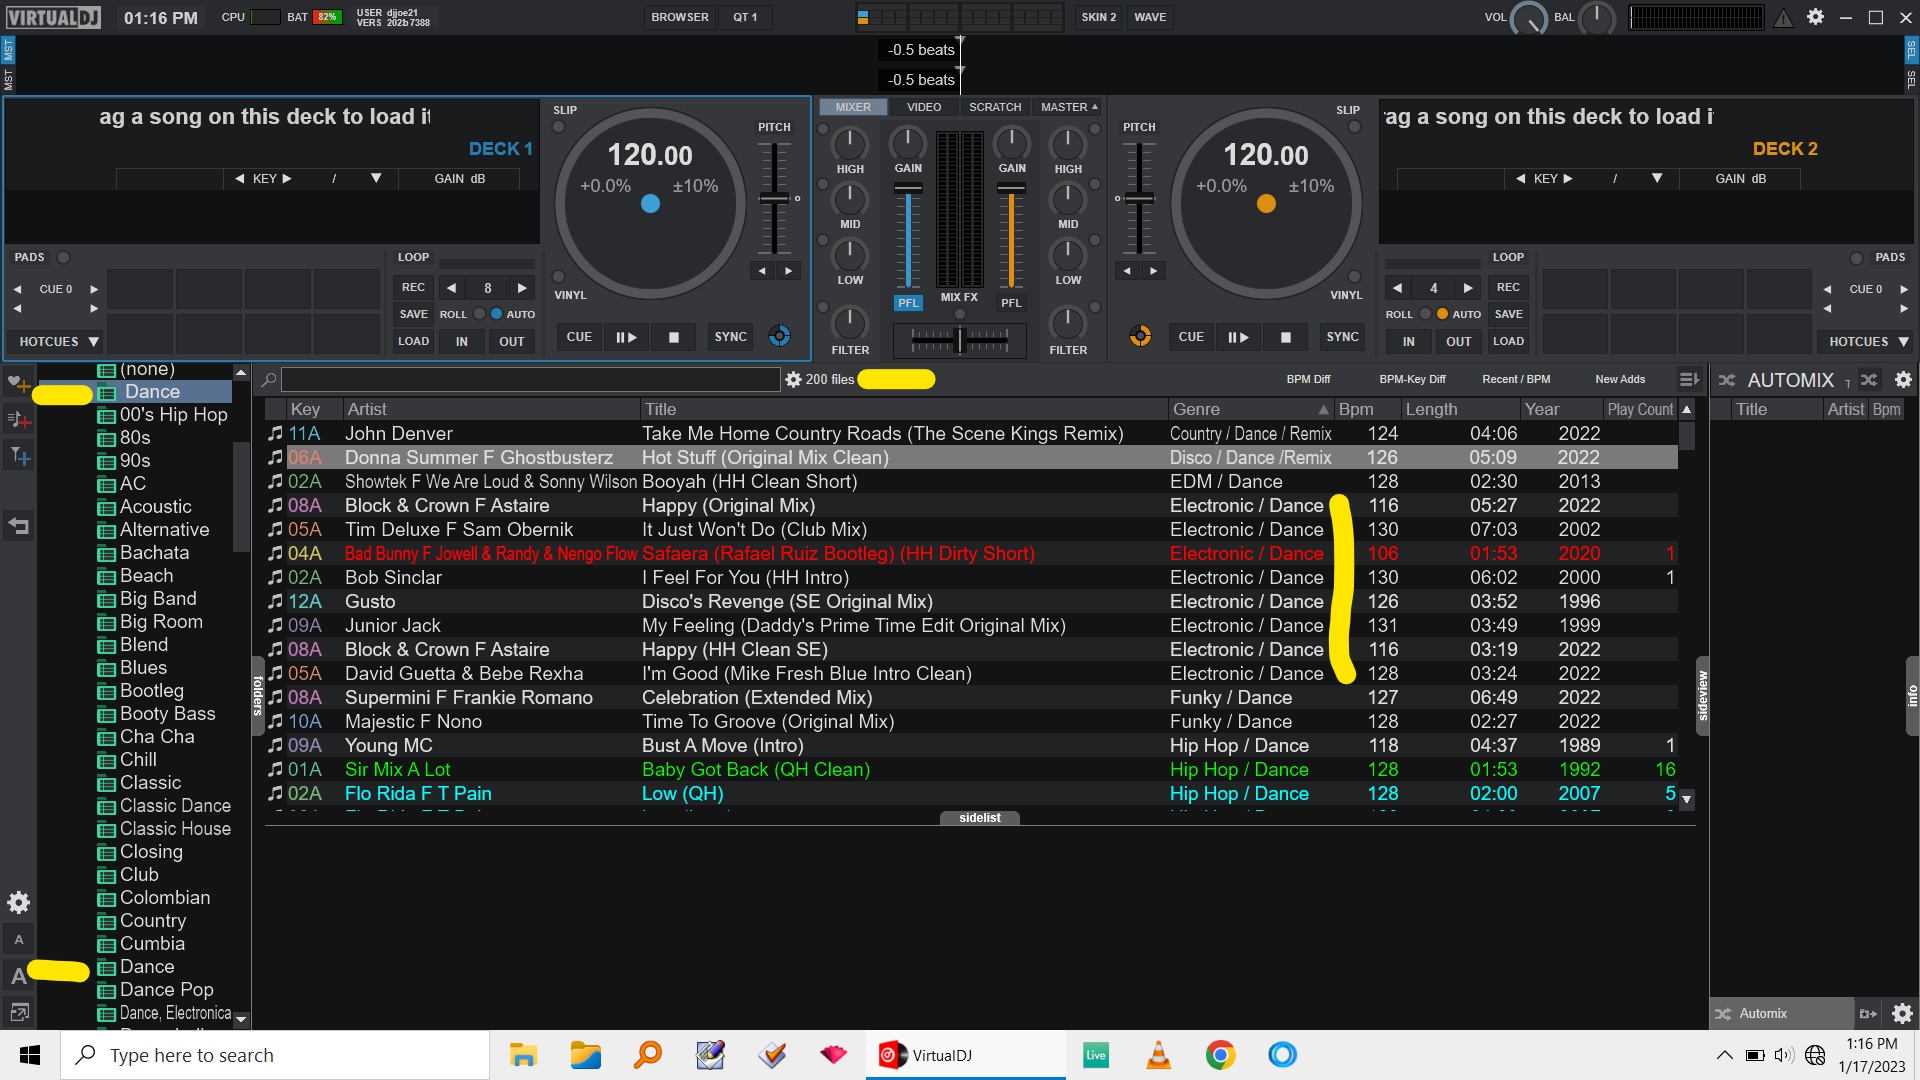
Task: Click the volume icon in system tray
Action: click(x=1784, y=1055)
